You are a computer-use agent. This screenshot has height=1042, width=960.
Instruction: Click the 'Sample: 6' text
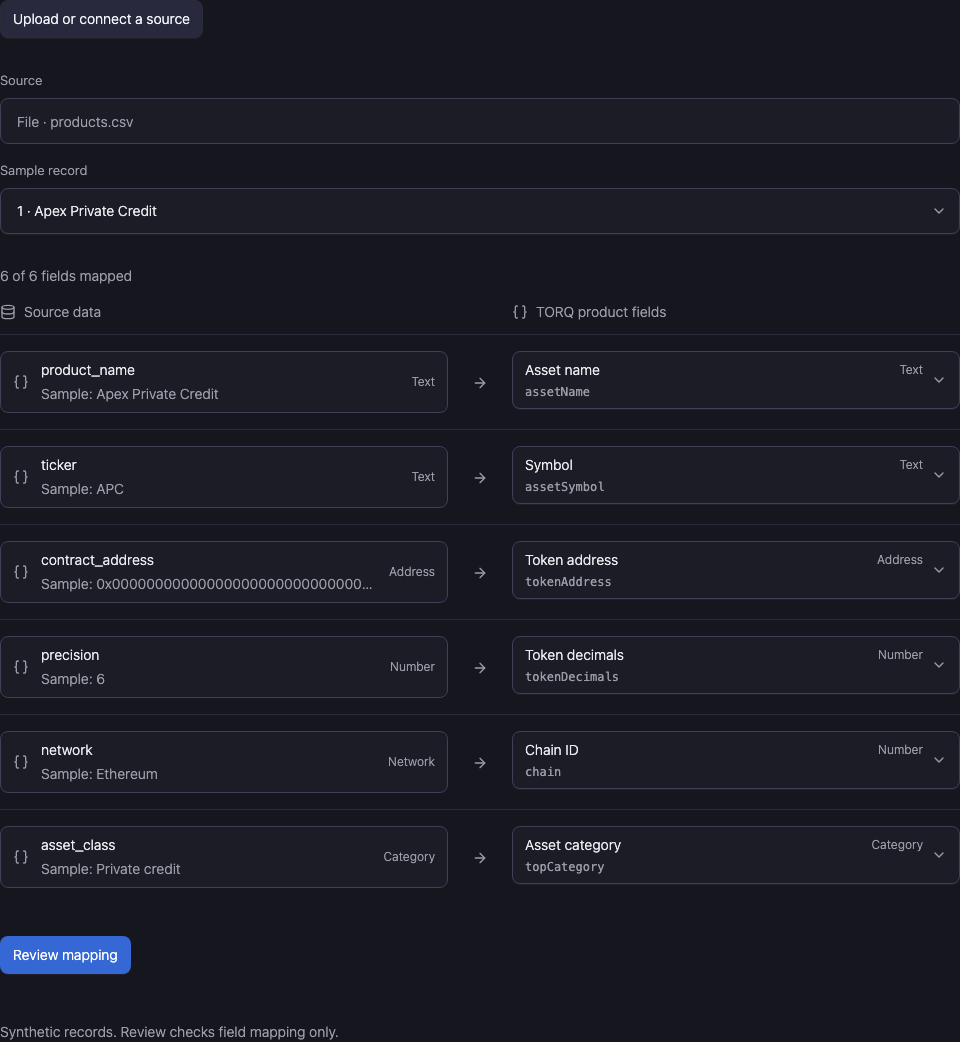tap(72, 679)
